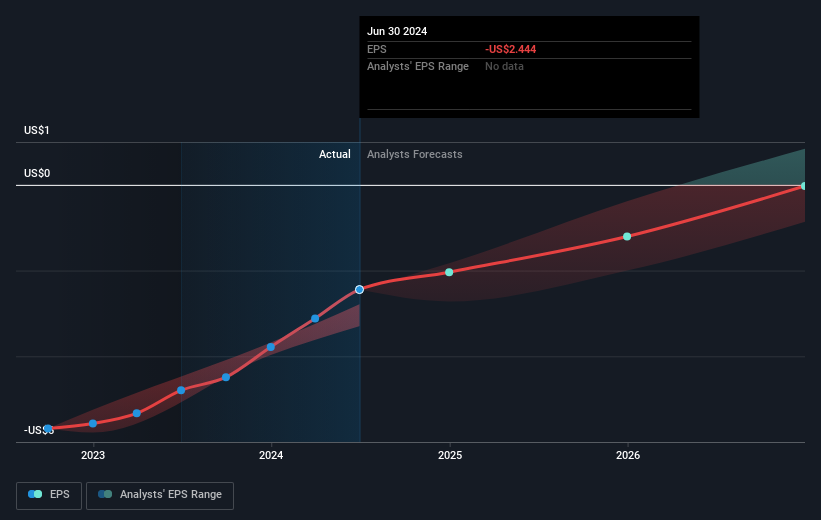
Task: Click the 2026 forecast EPS data point
Action: (627, 237)
